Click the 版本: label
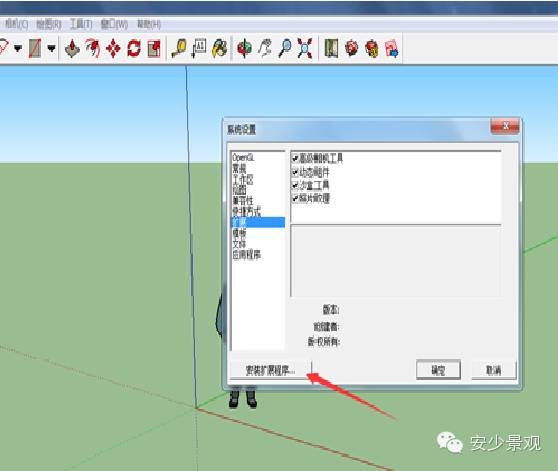This screenshot has height=471, width=558. 331,309
